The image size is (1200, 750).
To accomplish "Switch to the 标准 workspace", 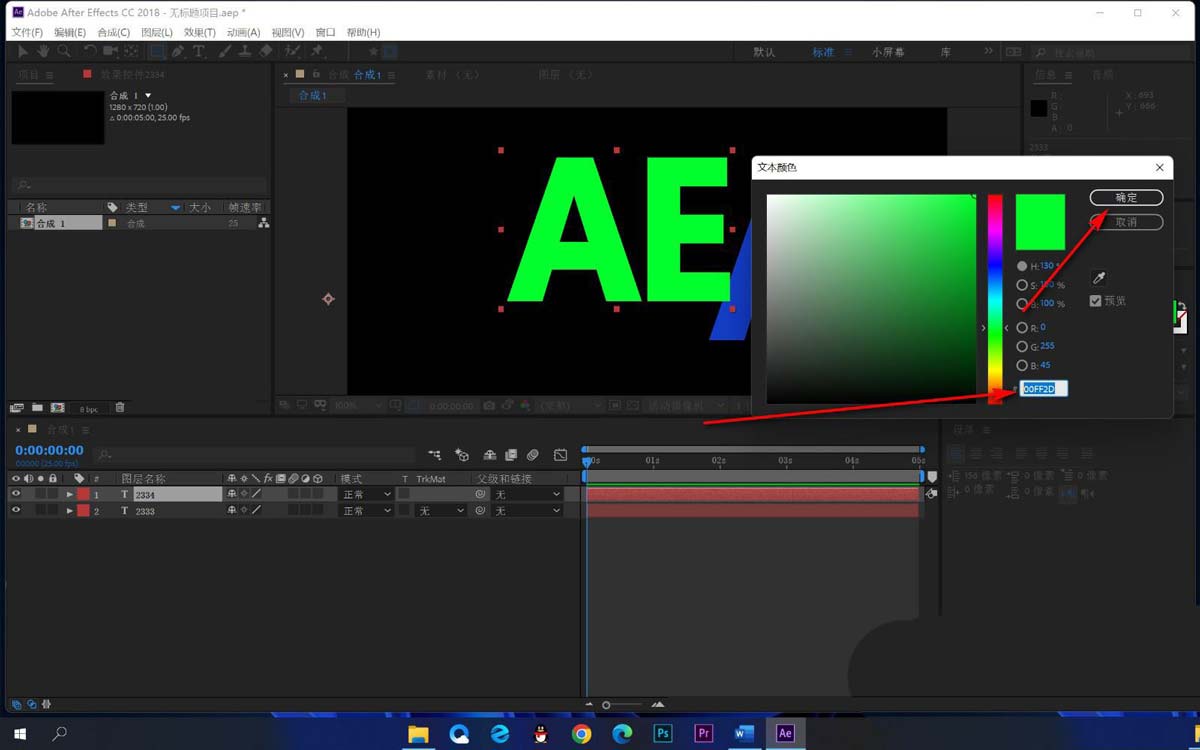I will click(823, 52).
